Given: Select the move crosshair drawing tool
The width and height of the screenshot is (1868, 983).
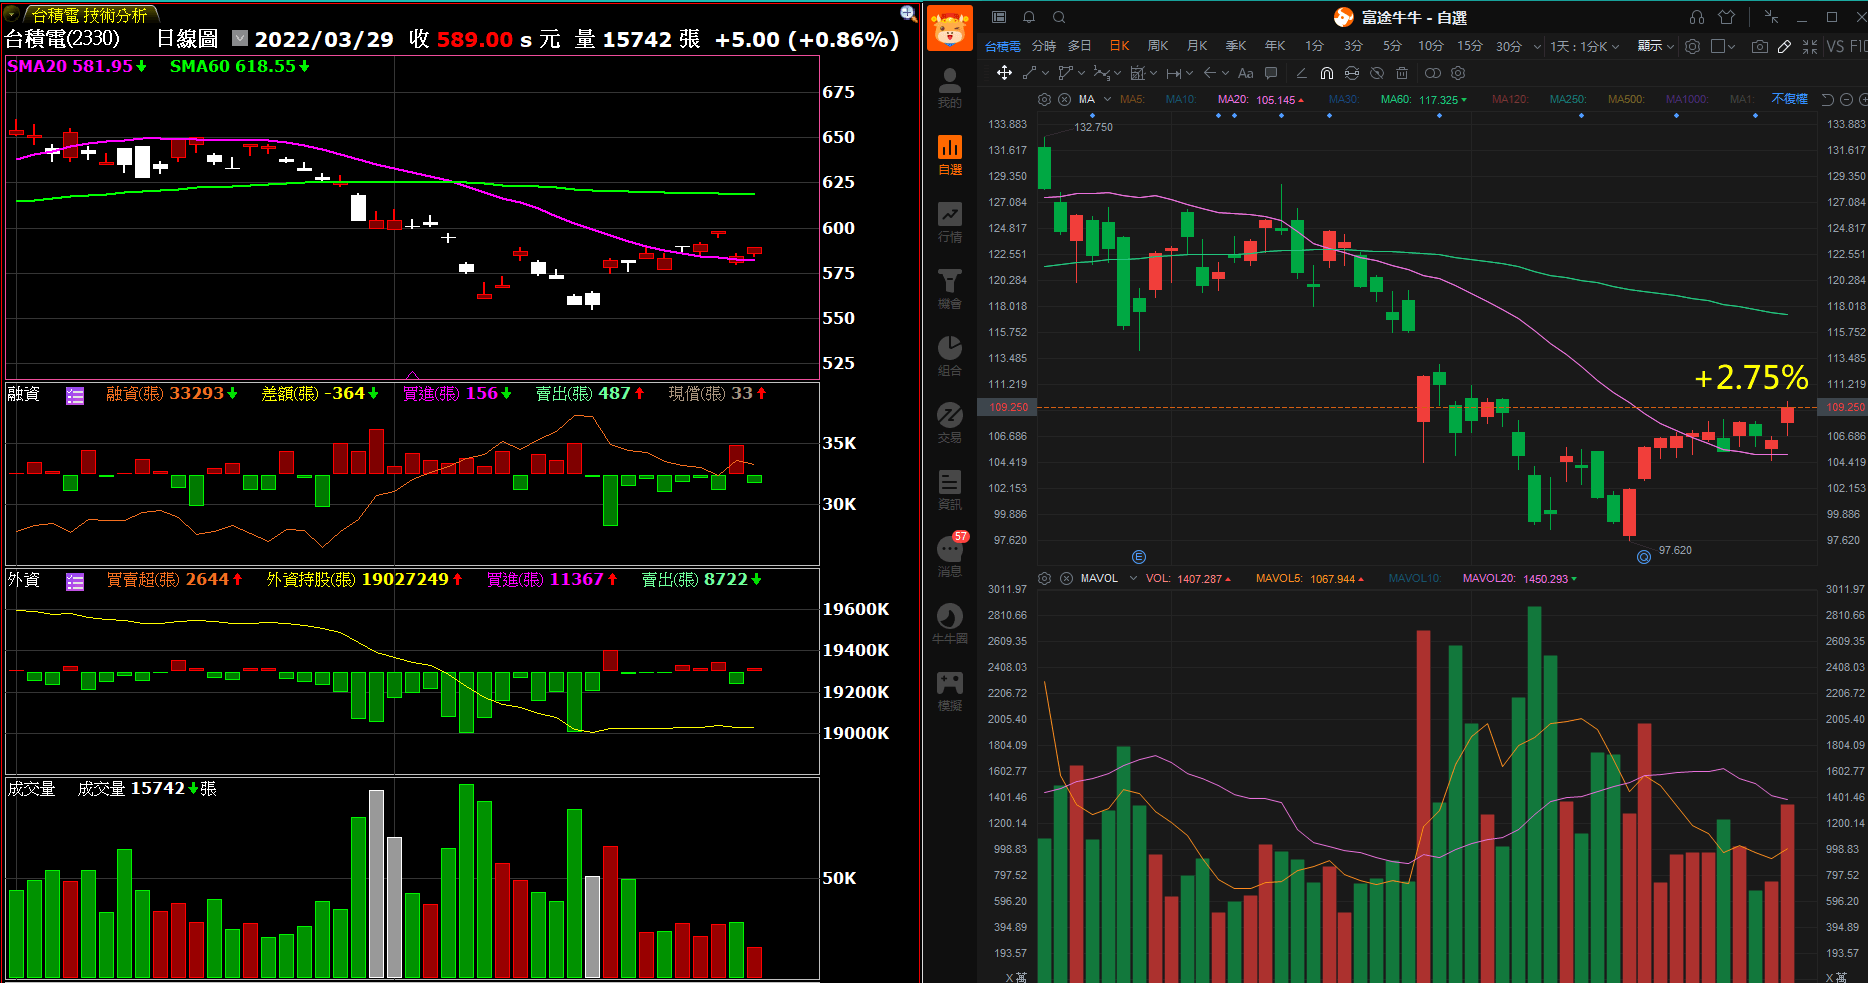Looking at the screenshot, I should 1004,73.
